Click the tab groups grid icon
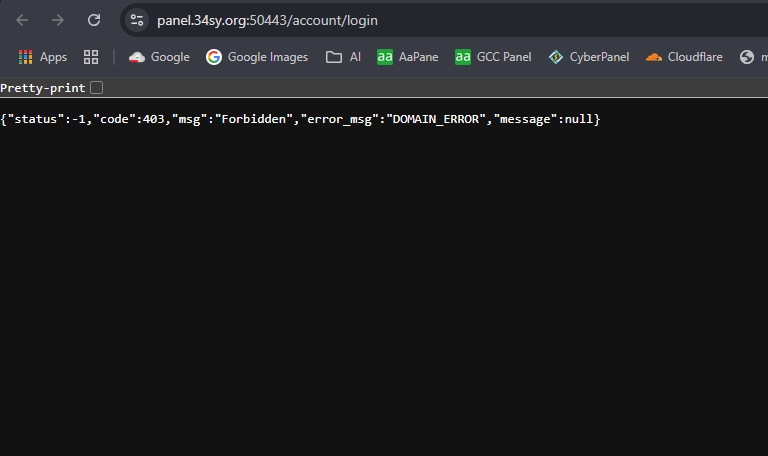768x456 pixels. 91,57
